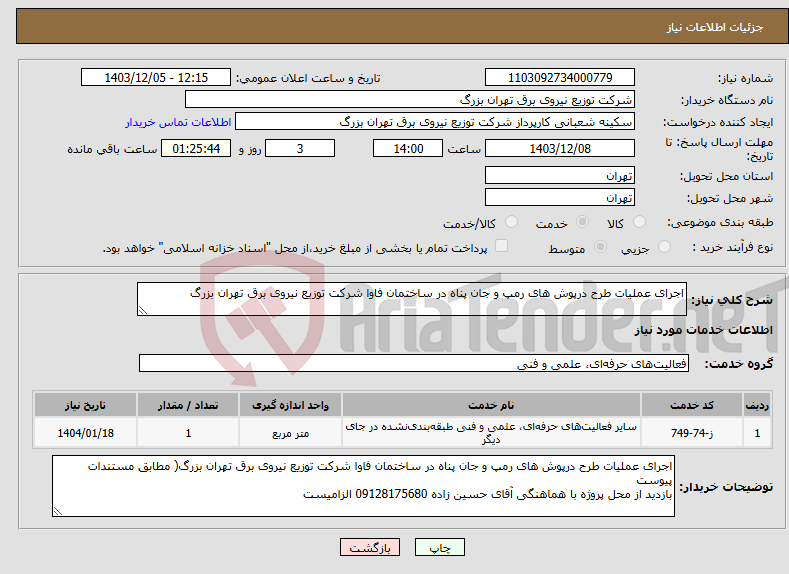The height and width of the screenshot is (574, 789).
Task: Click the quantity cell in row 1
Action: click(x=188, y=433)
